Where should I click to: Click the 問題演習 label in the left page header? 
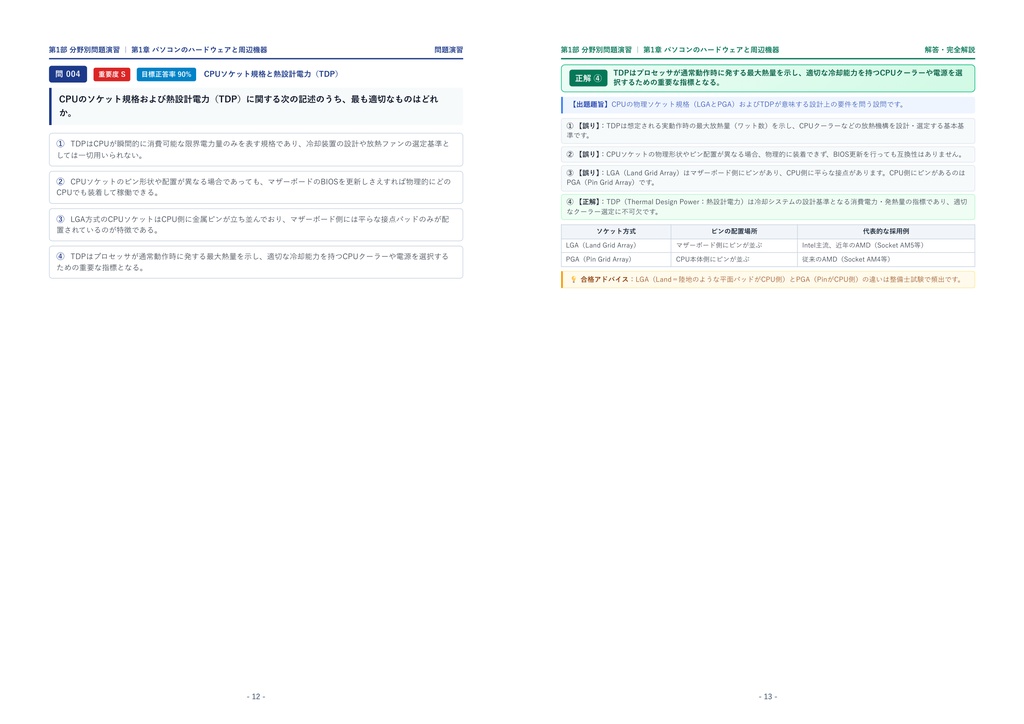(x=449, y=50)
